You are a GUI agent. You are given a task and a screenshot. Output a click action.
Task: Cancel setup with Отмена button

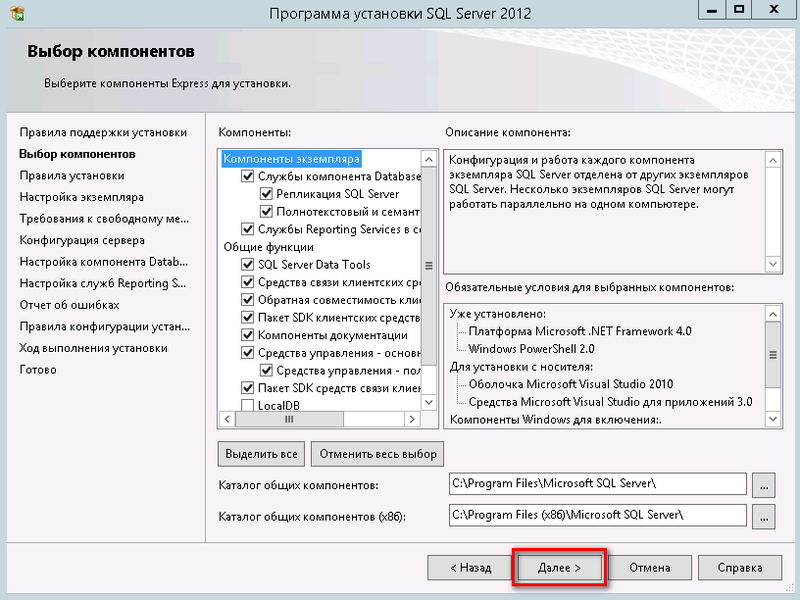click(x=649, y=568)
